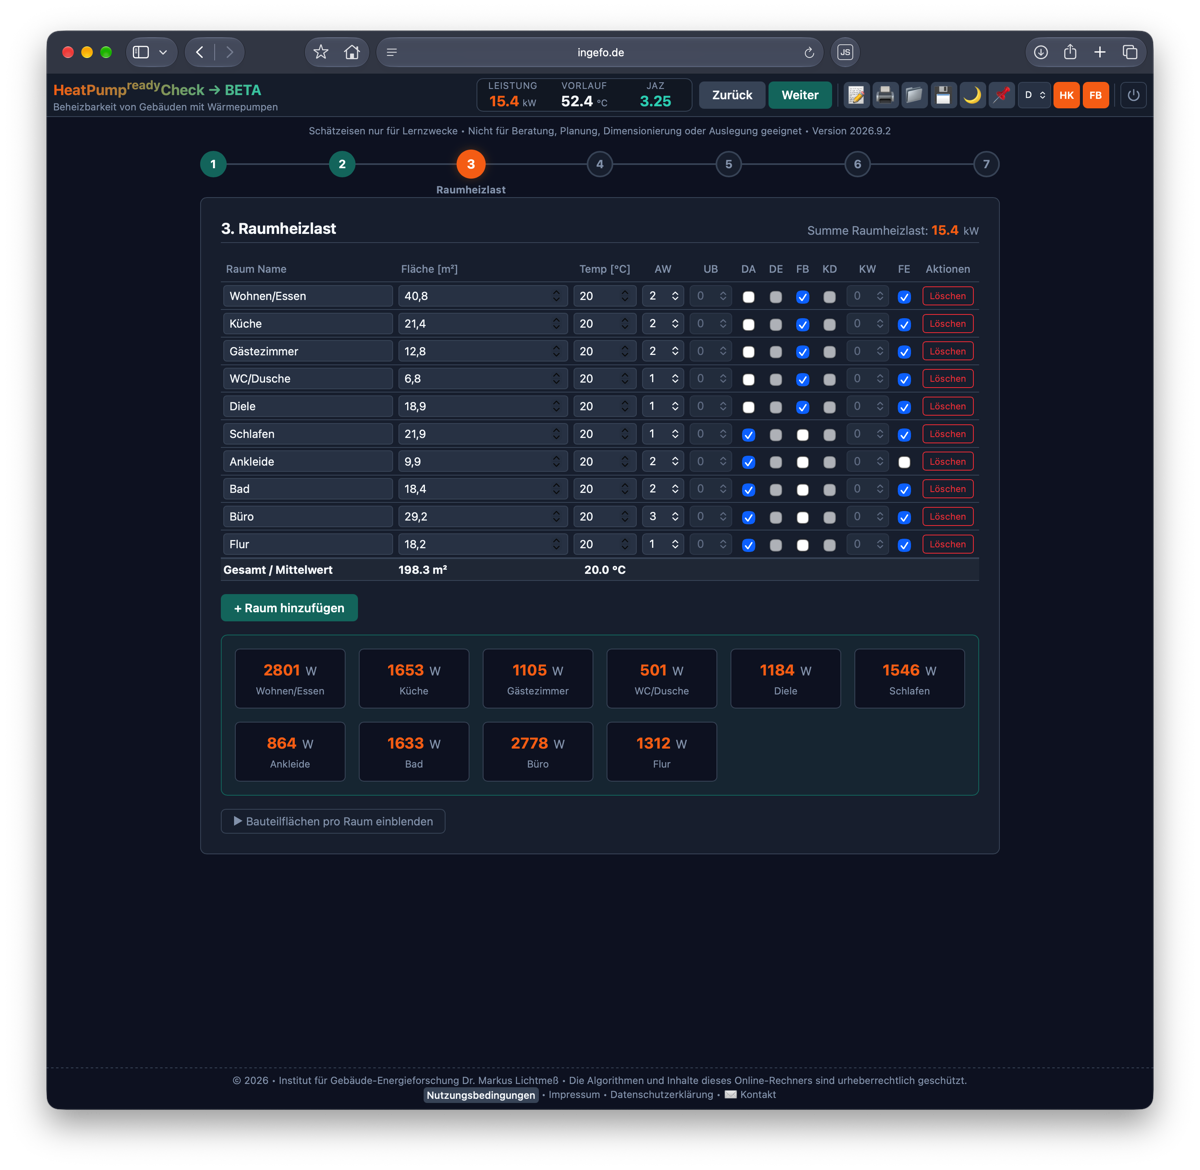Click the Share icon in browser toolbar
This screenshot has width=1200, height=1170.
(x=1070, y=52)
